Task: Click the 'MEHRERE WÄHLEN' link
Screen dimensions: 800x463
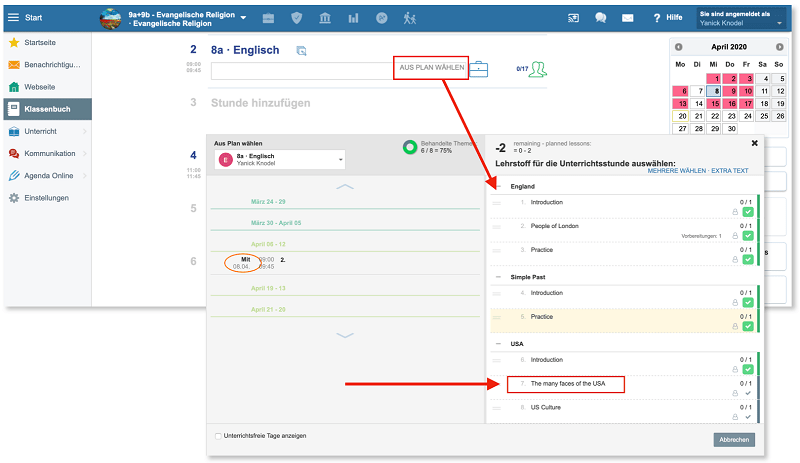Action: pyautogui.click(x=677, y=172)
